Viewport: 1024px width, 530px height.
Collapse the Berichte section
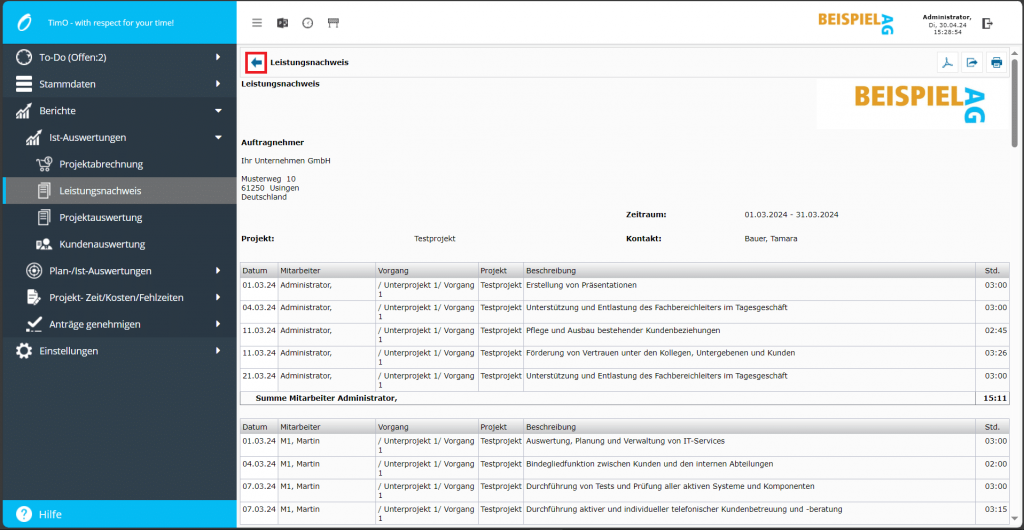pos(118,111)
